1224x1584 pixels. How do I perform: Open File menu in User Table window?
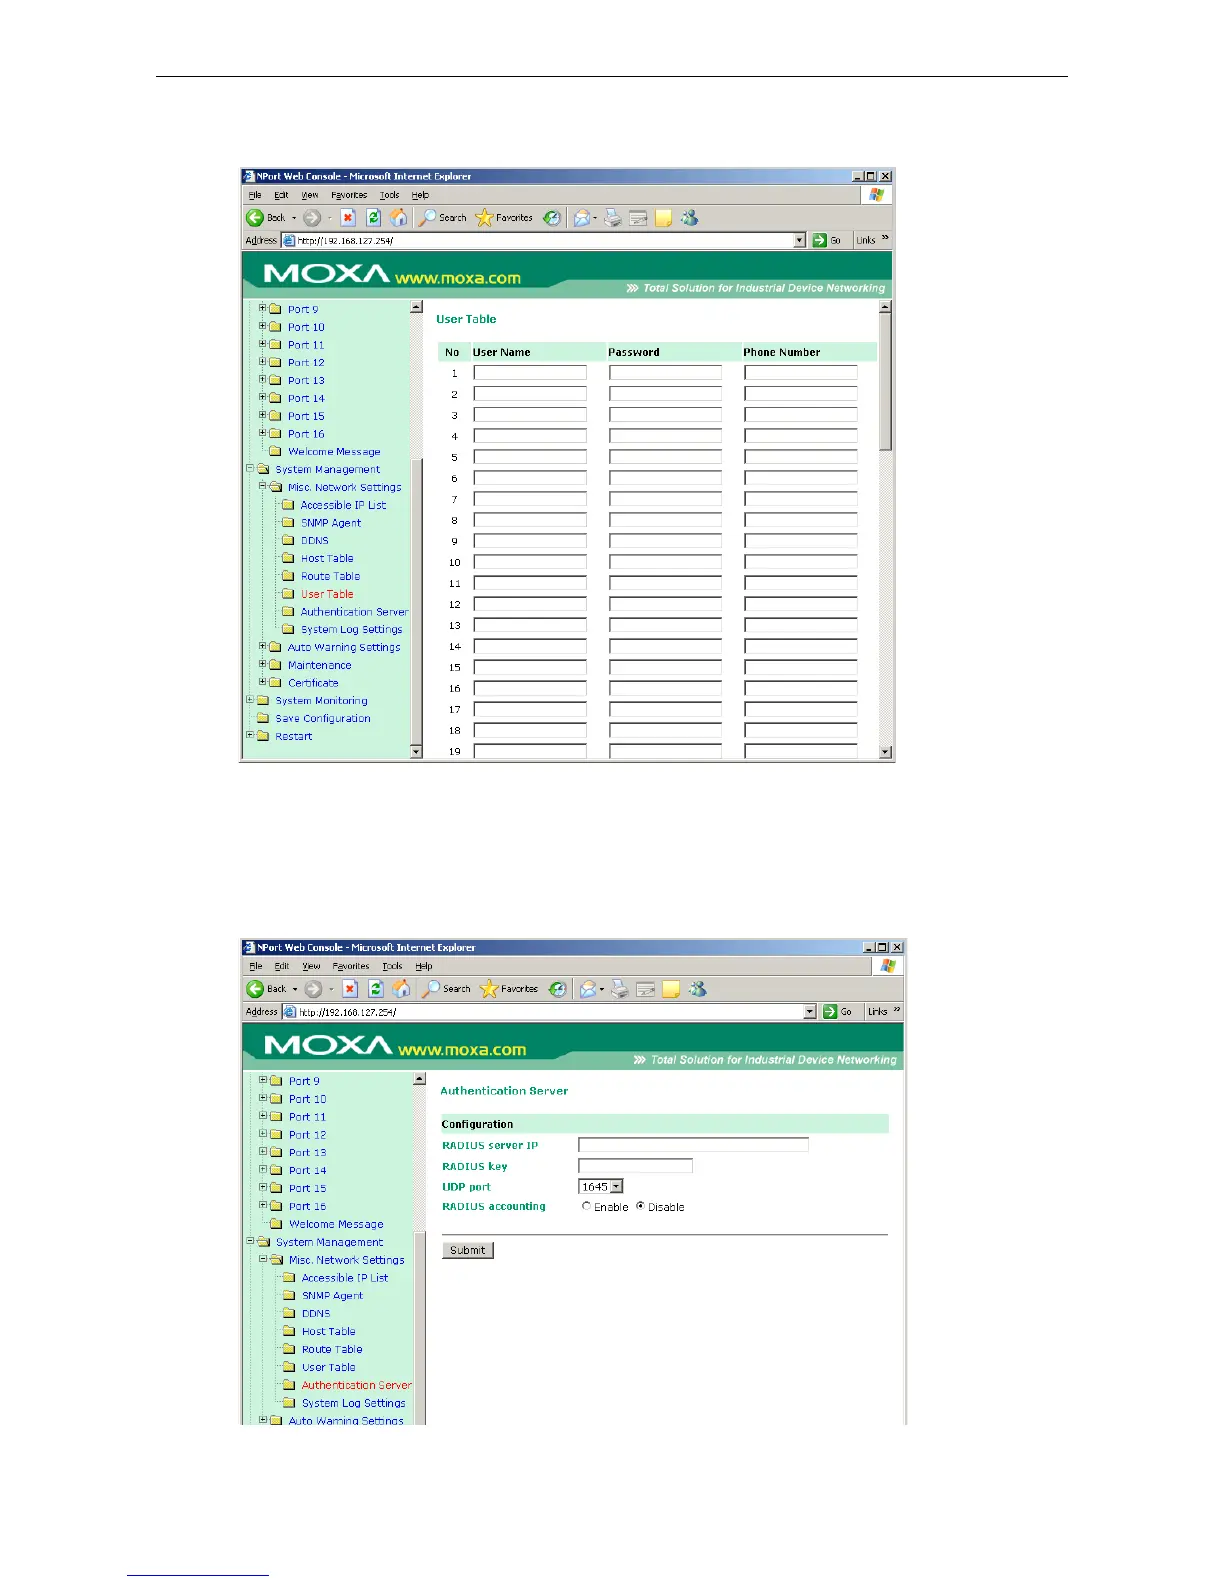click(x=255, y=195)
